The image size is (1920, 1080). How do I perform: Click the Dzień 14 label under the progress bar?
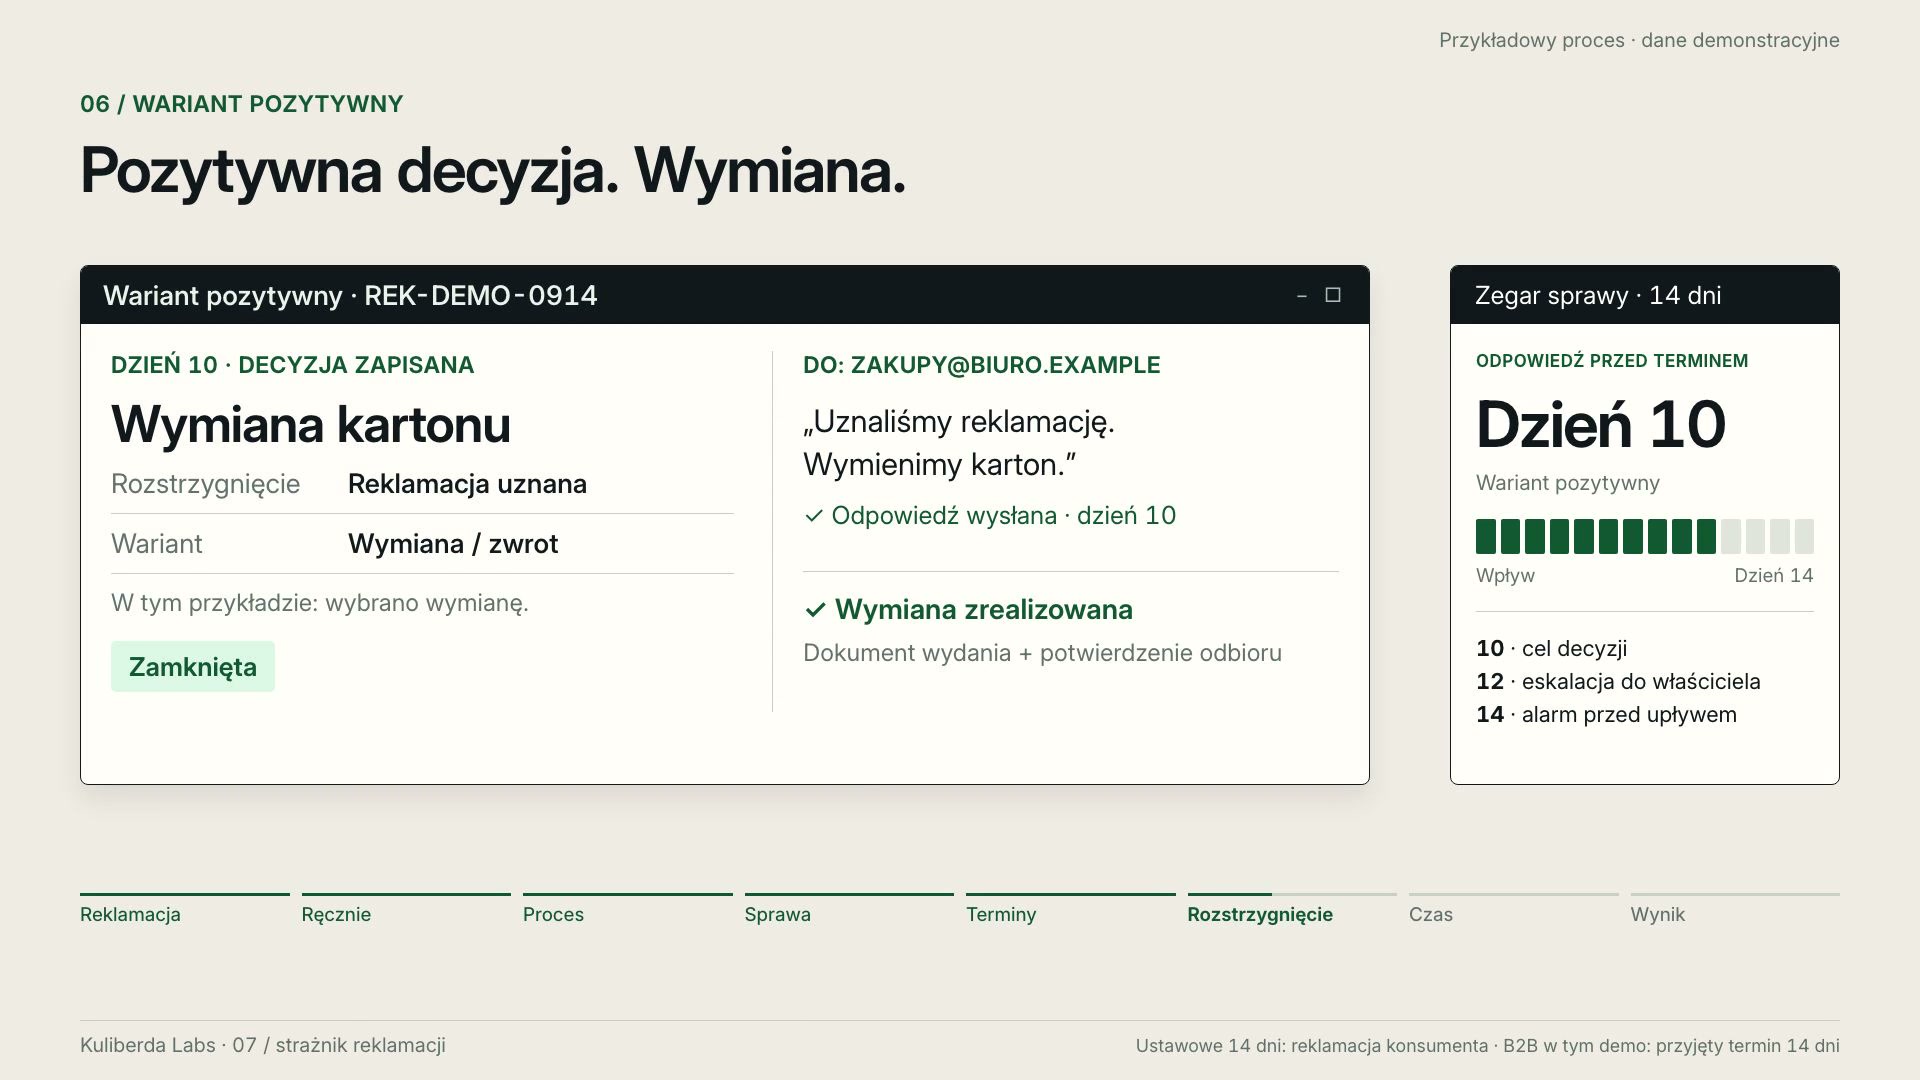click(1774, 576)
